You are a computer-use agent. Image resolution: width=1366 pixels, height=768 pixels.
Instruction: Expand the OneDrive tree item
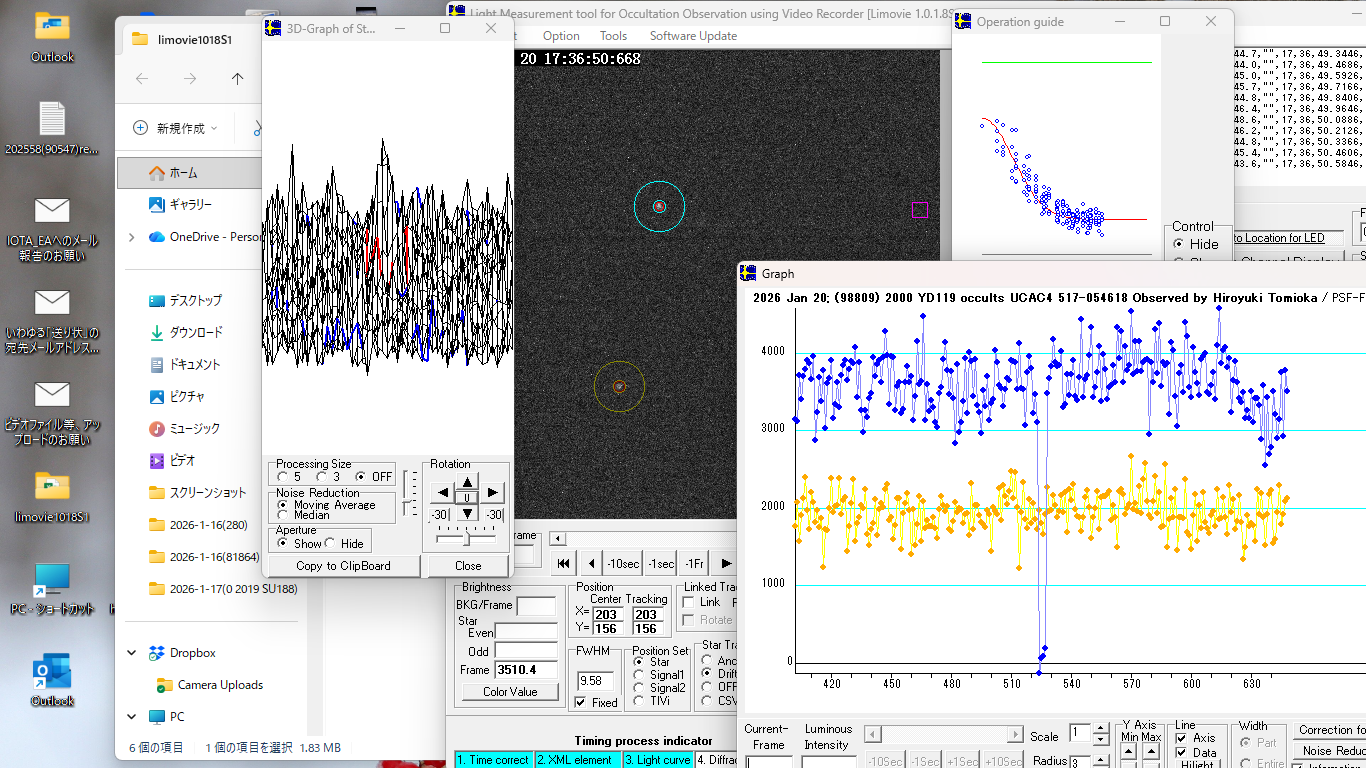tap(132, 237)
